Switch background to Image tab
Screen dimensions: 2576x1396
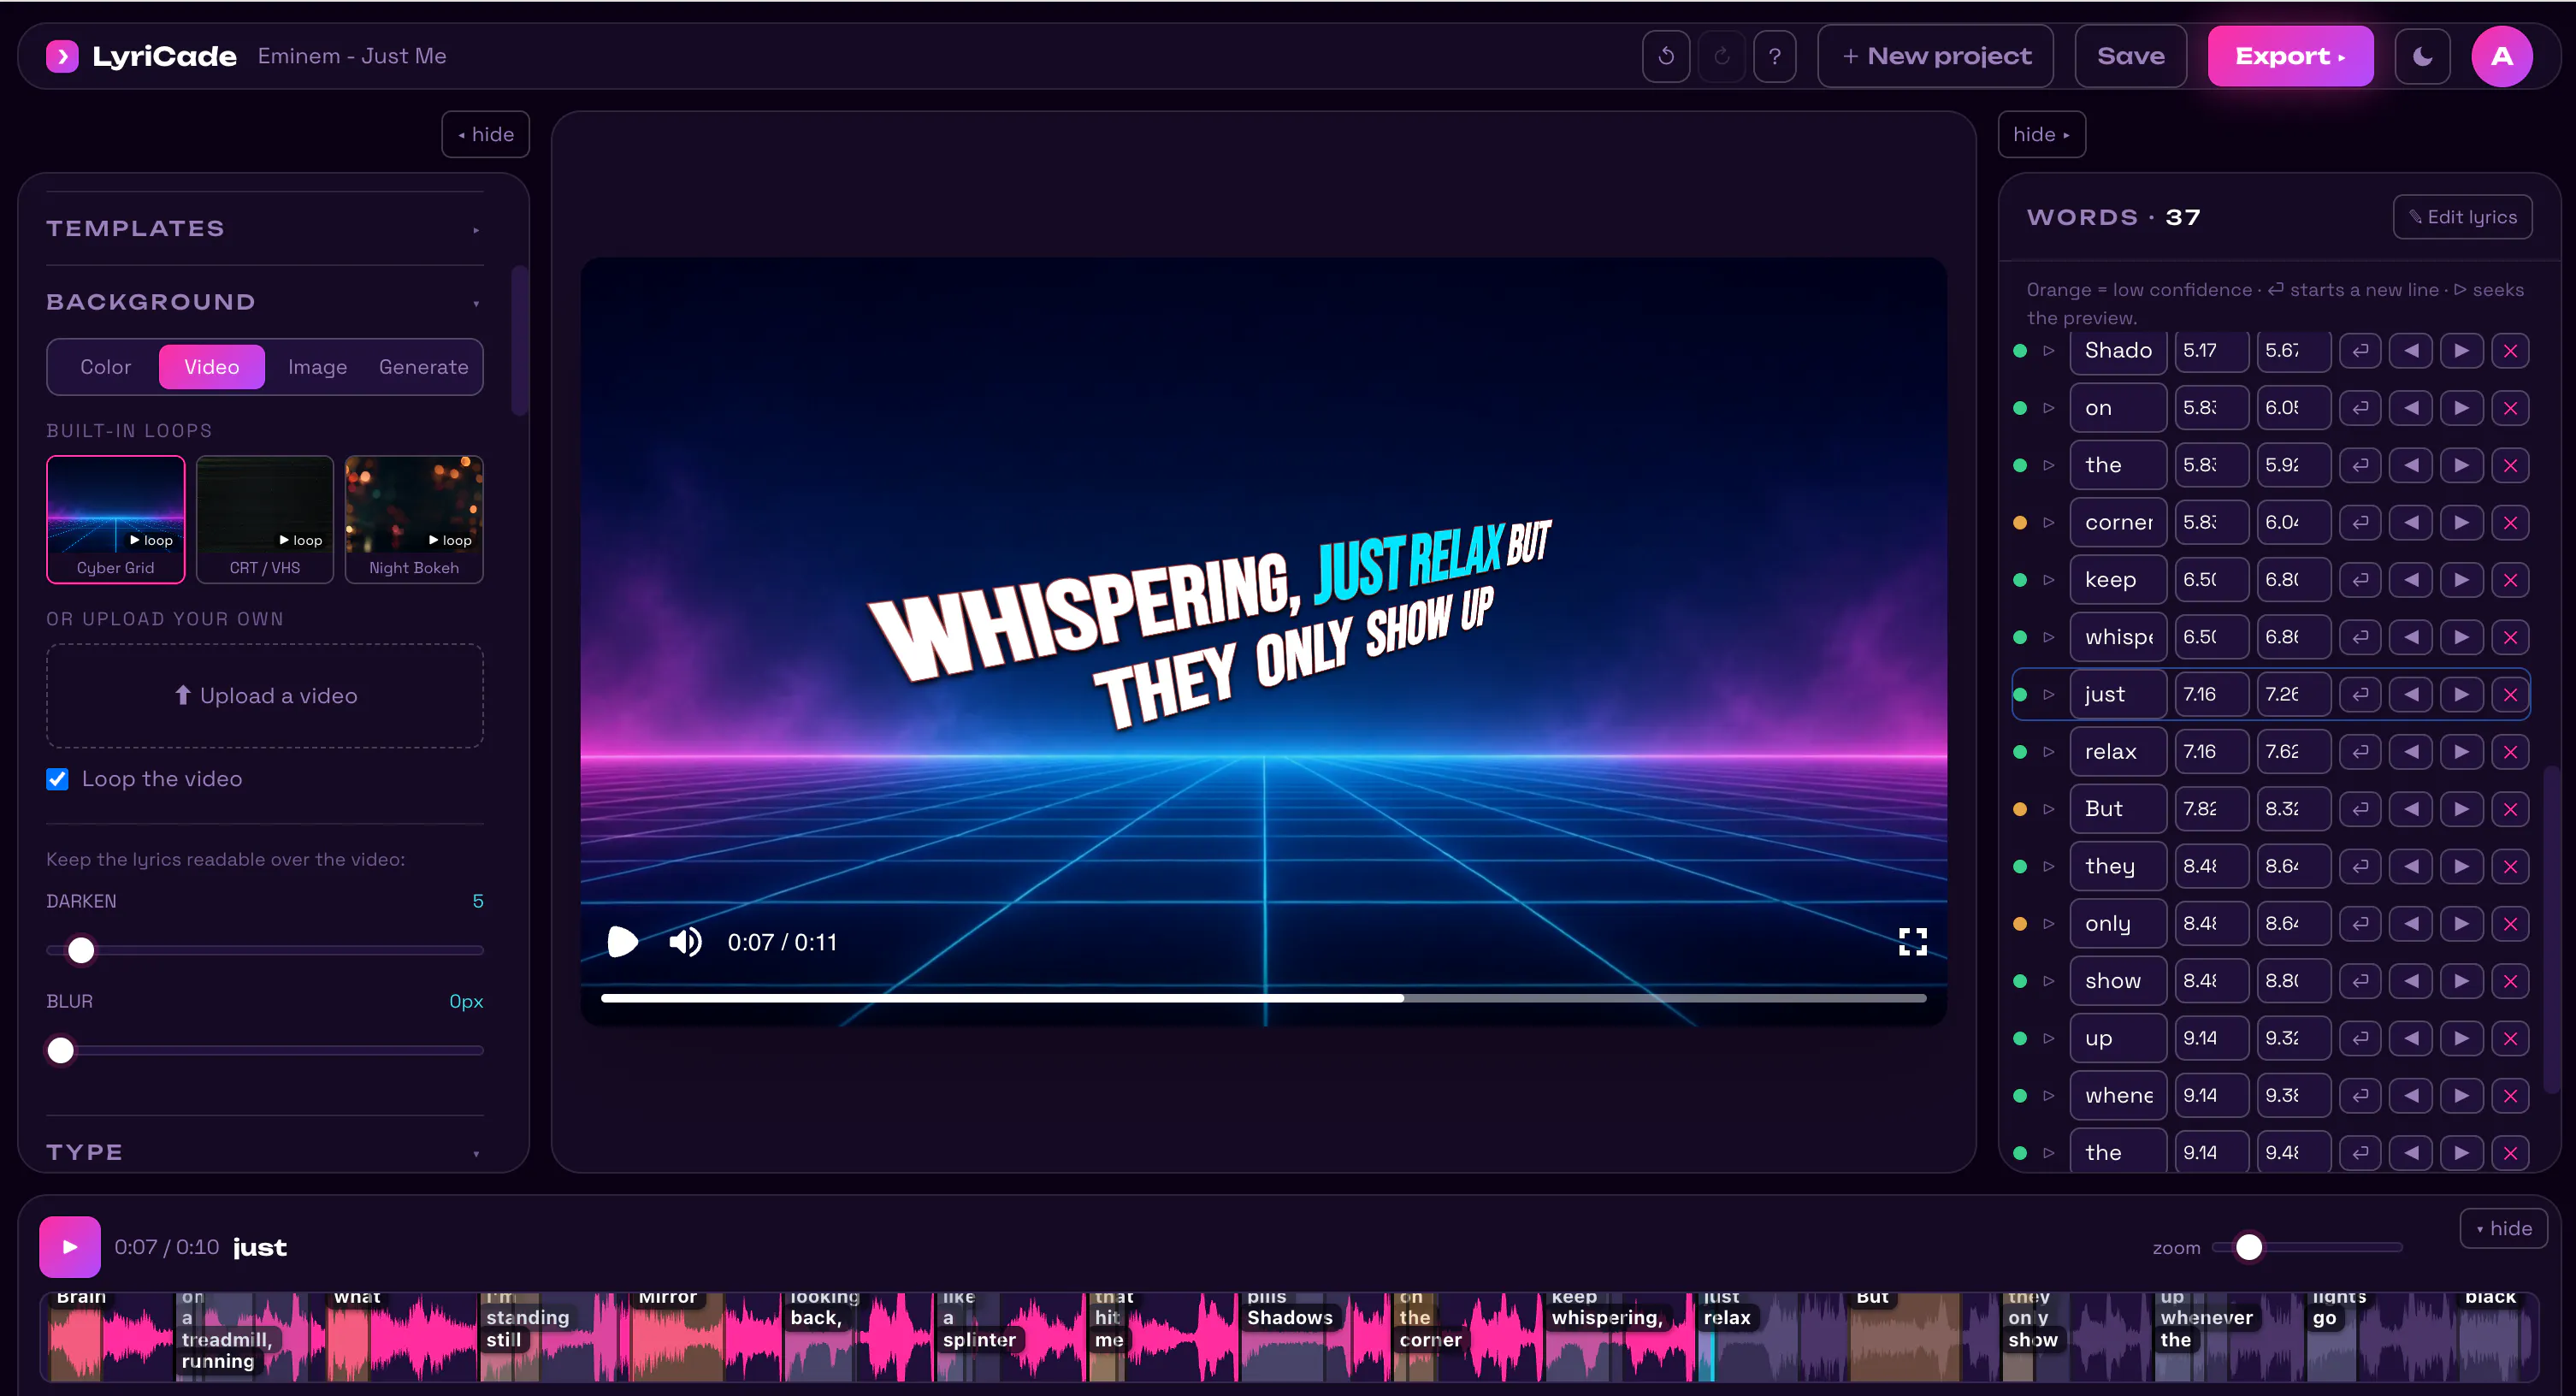point(317,367)
